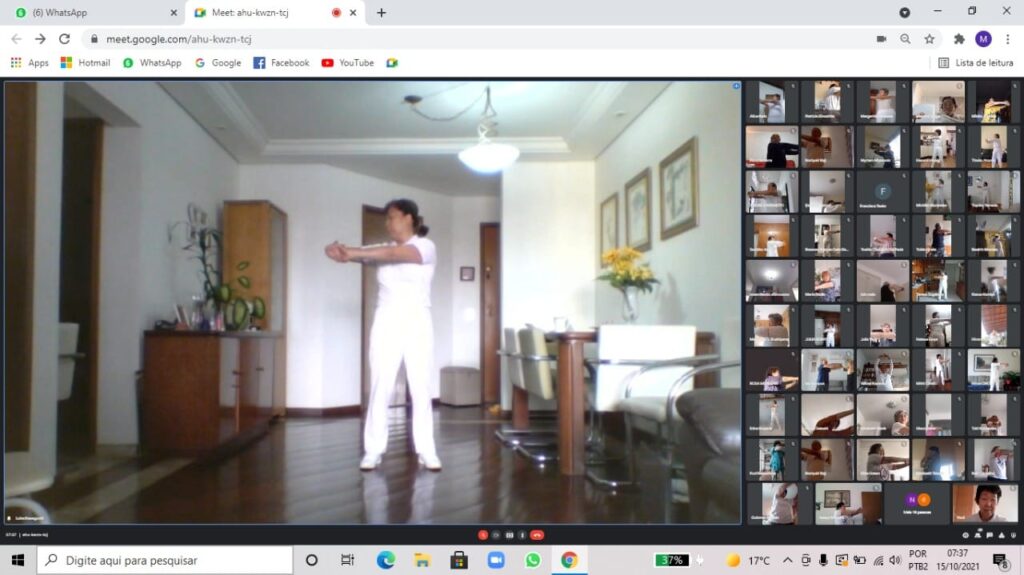Open a new browser tab
This screenshot has height=575, width=1024.
point(381,13)
